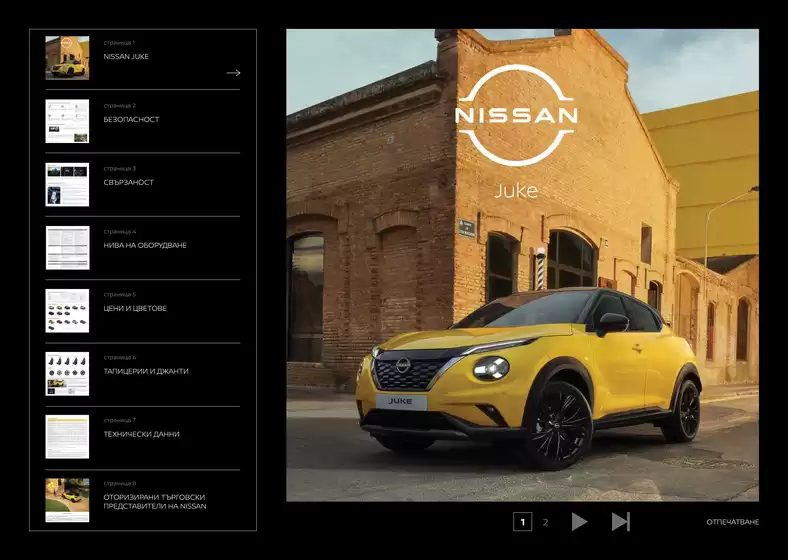This screenshot has width=788, height=560.
Task: Jump to last page with skip icon
Action: [620, 521]
